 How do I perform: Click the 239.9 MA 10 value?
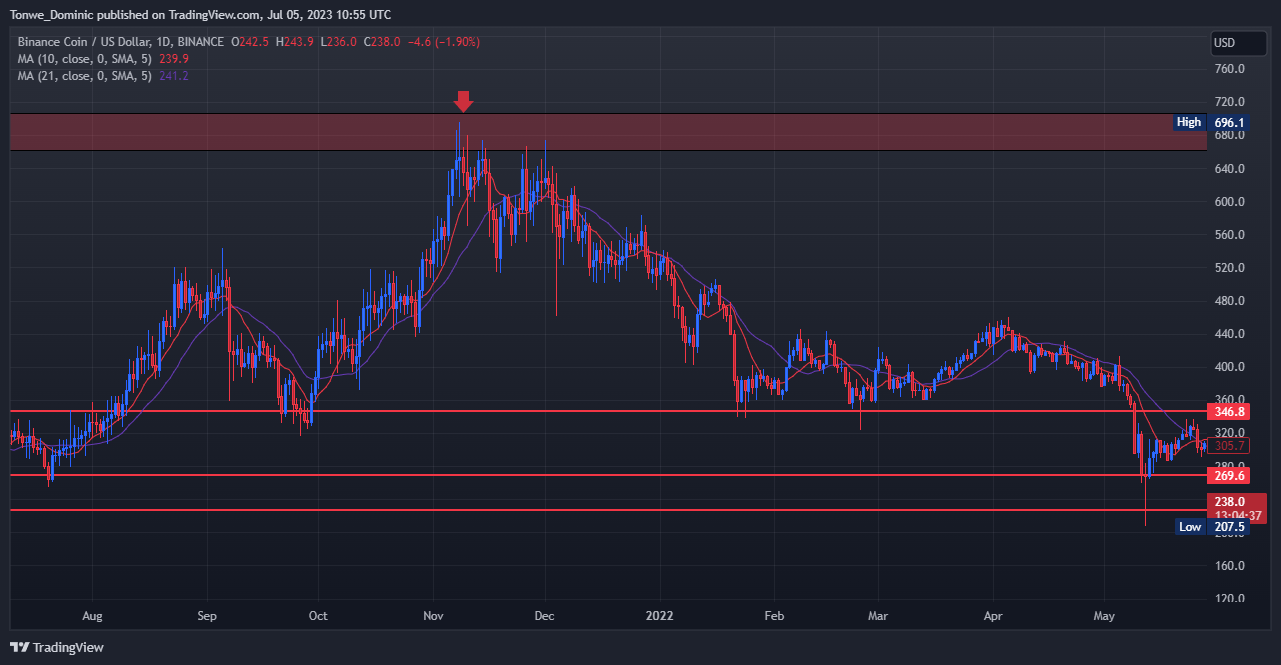[172, 59]
